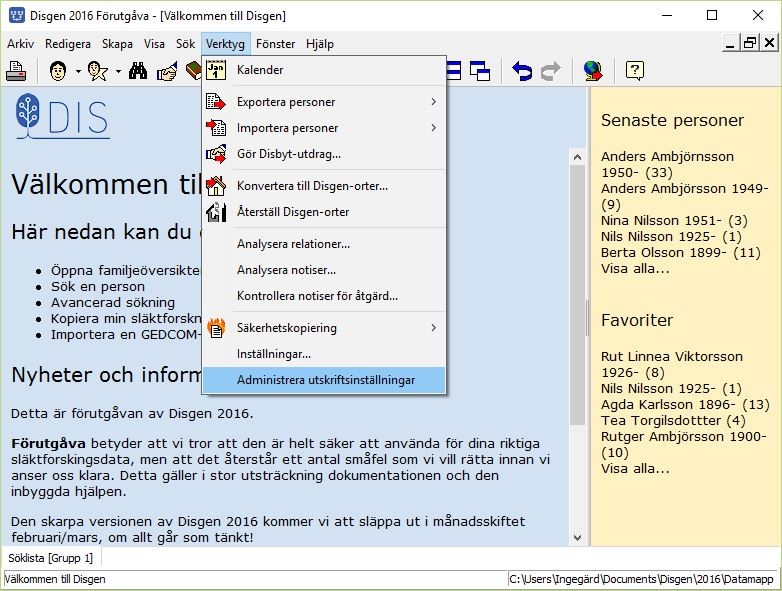Select Konvertera till Disgen-orter entry
This screenshot has width=782, height=591.
pos(324,186)
